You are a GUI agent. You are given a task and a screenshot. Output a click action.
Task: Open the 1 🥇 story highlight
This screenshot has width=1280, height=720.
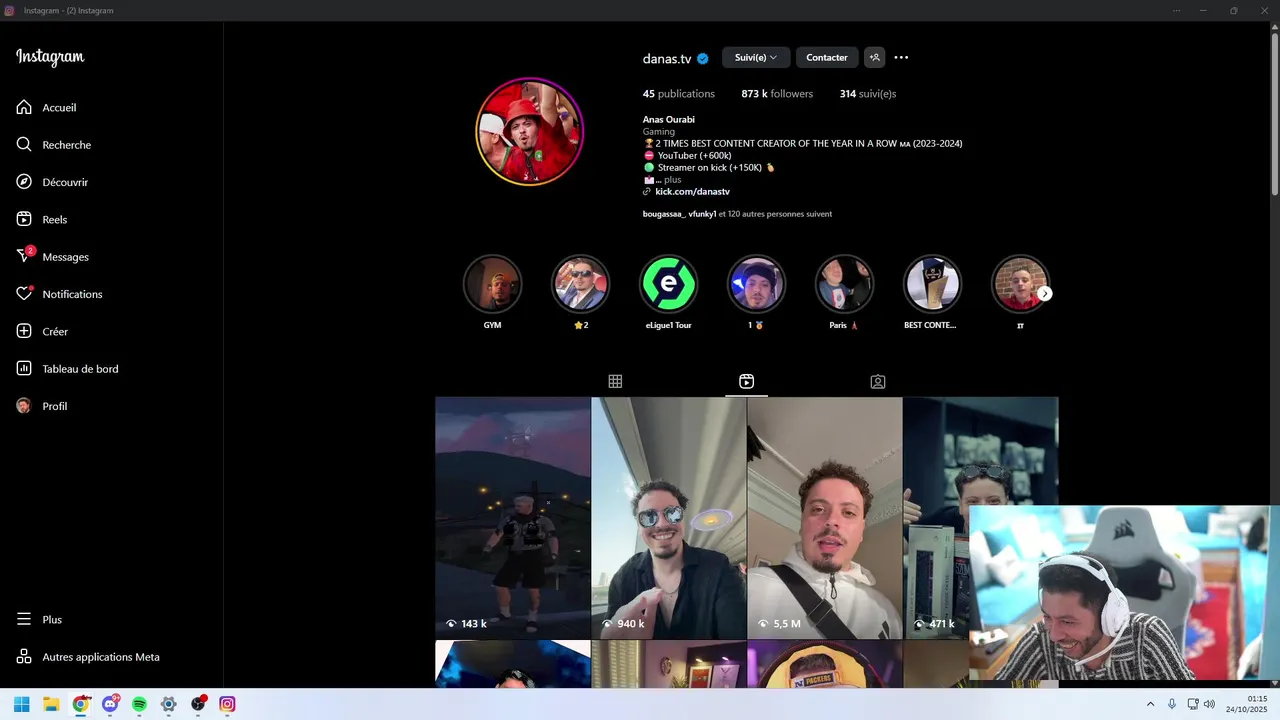(756, 284)
